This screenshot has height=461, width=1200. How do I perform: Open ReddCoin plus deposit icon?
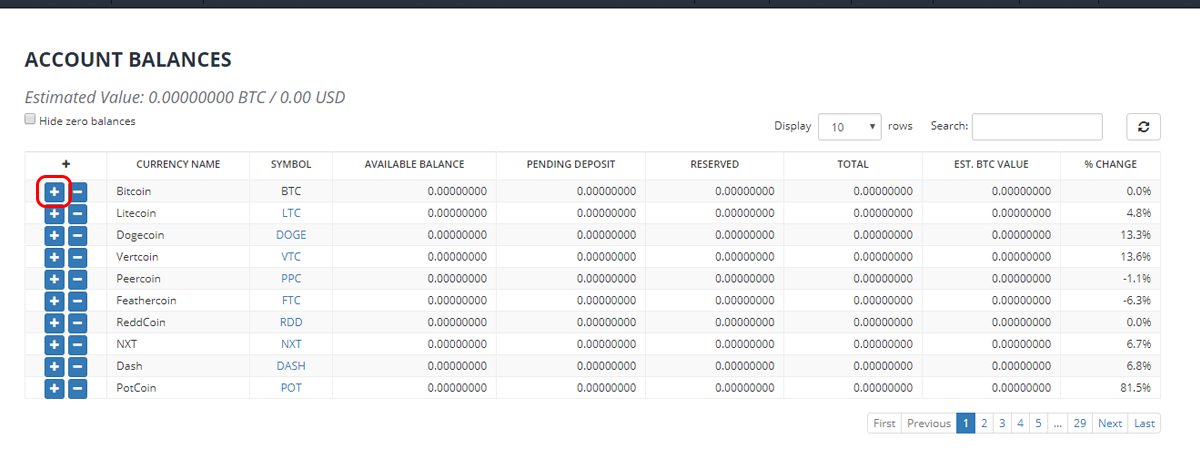54,323
